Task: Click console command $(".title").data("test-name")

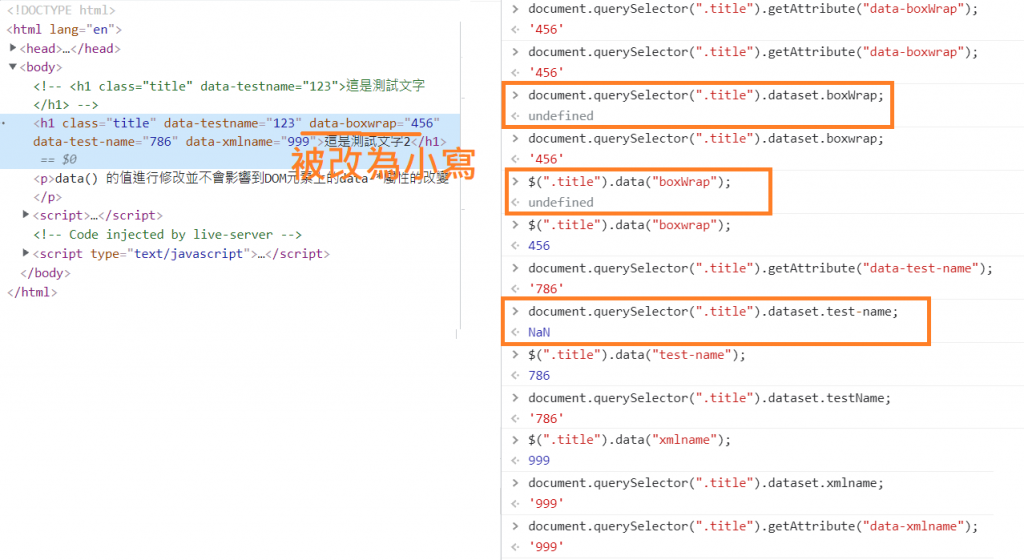Action: point(637,354)
